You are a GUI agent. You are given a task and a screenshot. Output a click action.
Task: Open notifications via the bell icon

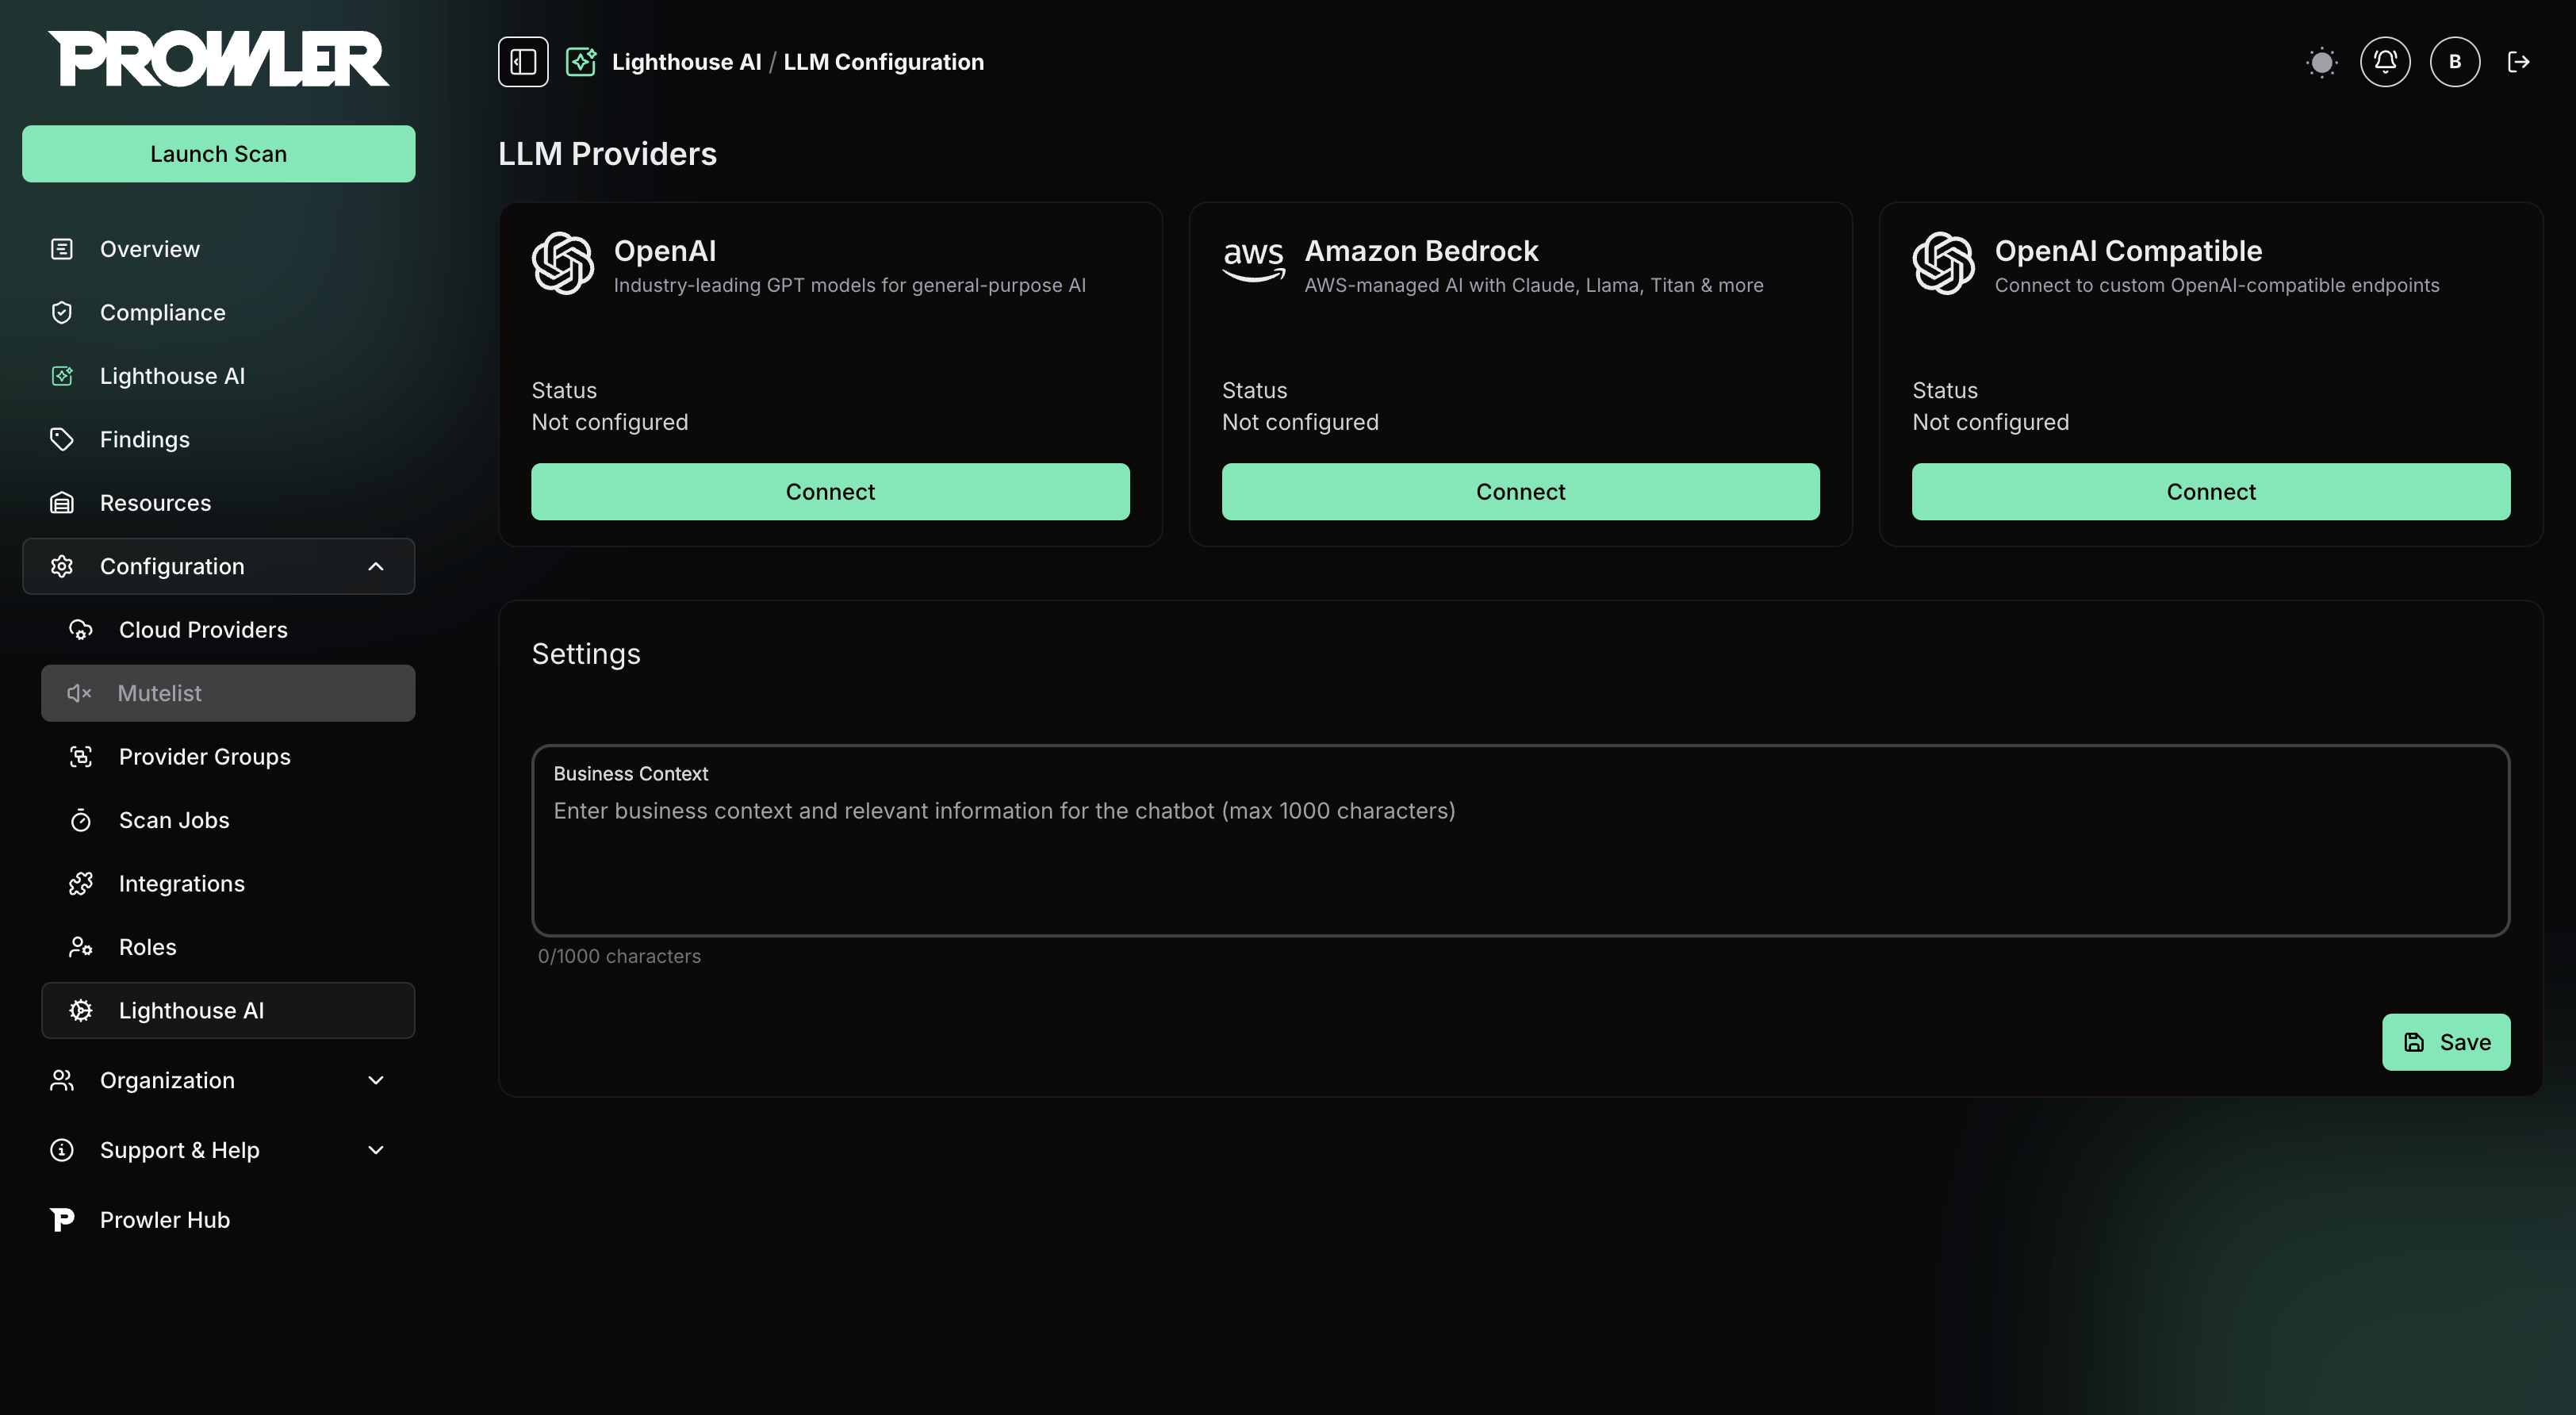pos(2385,61)
